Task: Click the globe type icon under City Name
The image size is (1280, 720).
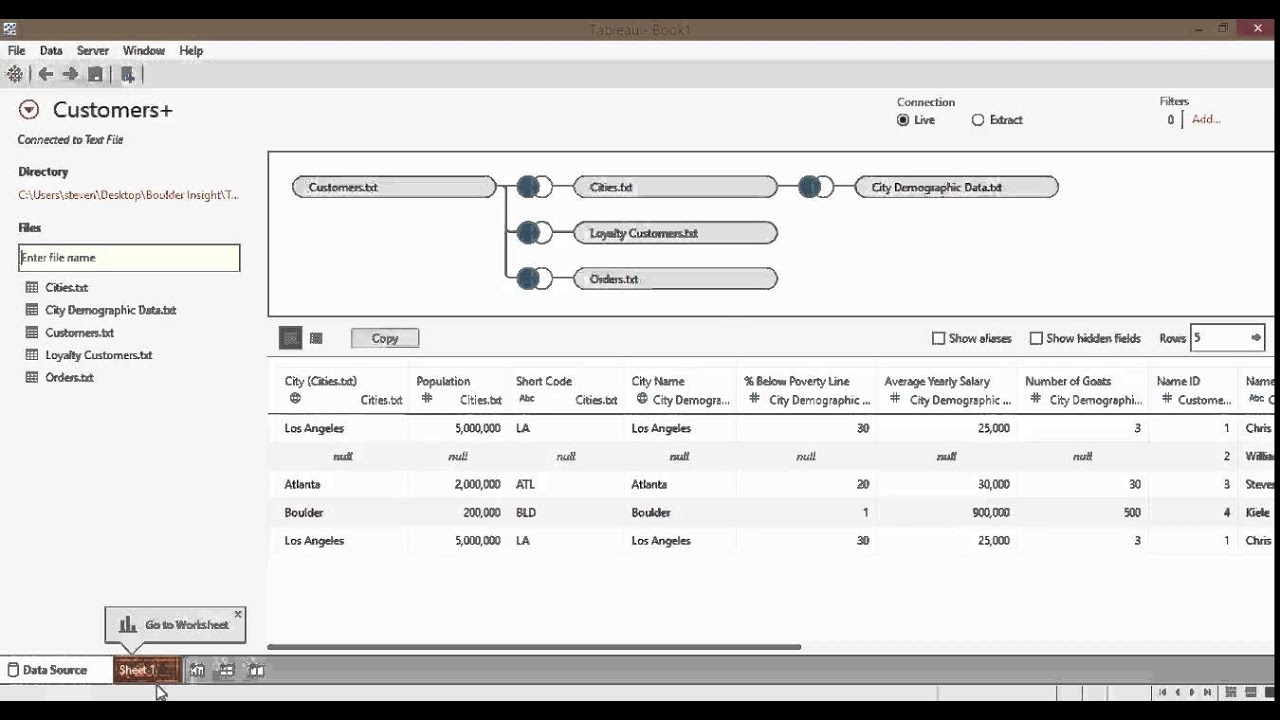Action: [x=642, y=399]
